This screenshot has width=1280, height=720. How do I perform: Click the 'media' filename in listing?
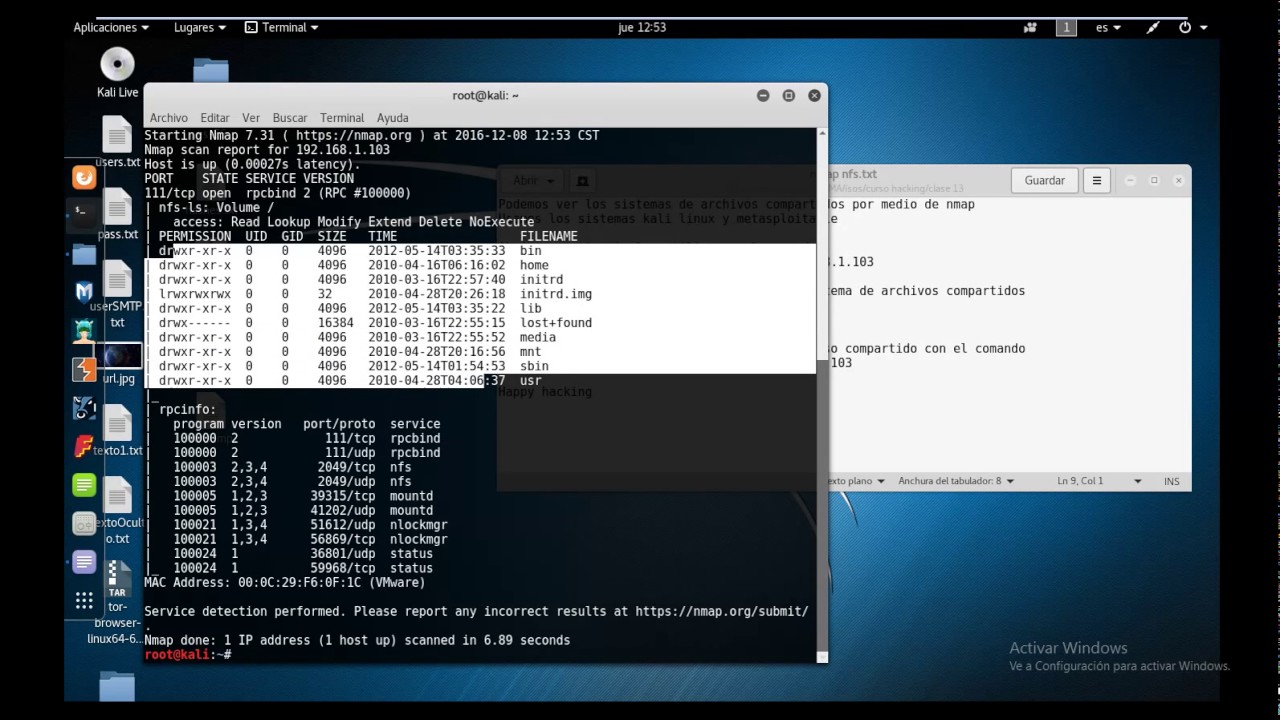pos(538,337)
